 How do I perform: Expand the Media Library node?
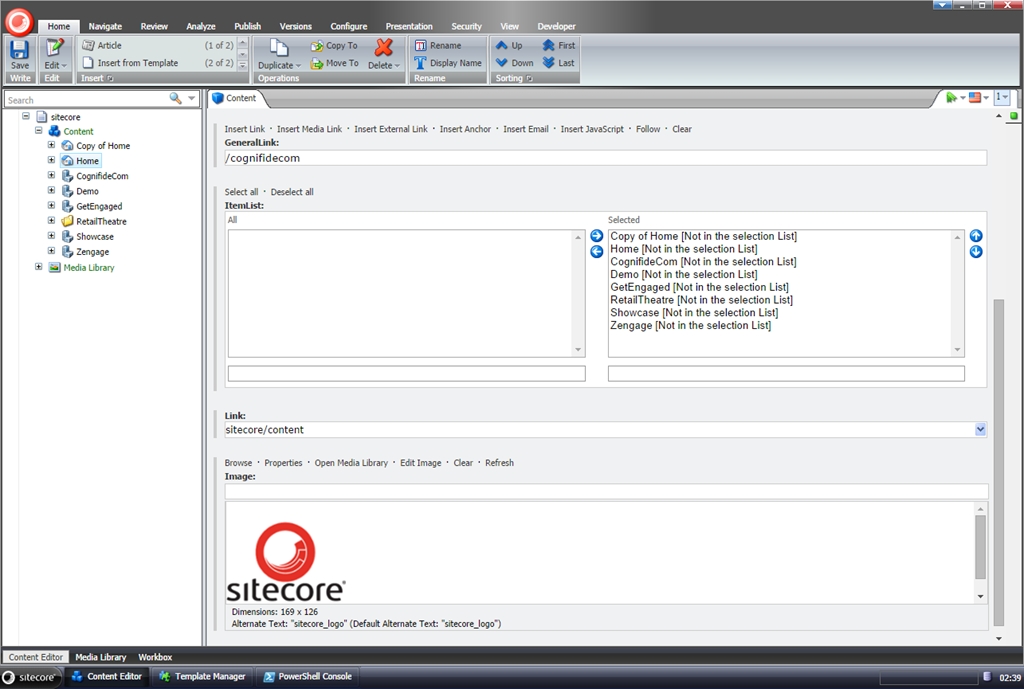(39, 266)
